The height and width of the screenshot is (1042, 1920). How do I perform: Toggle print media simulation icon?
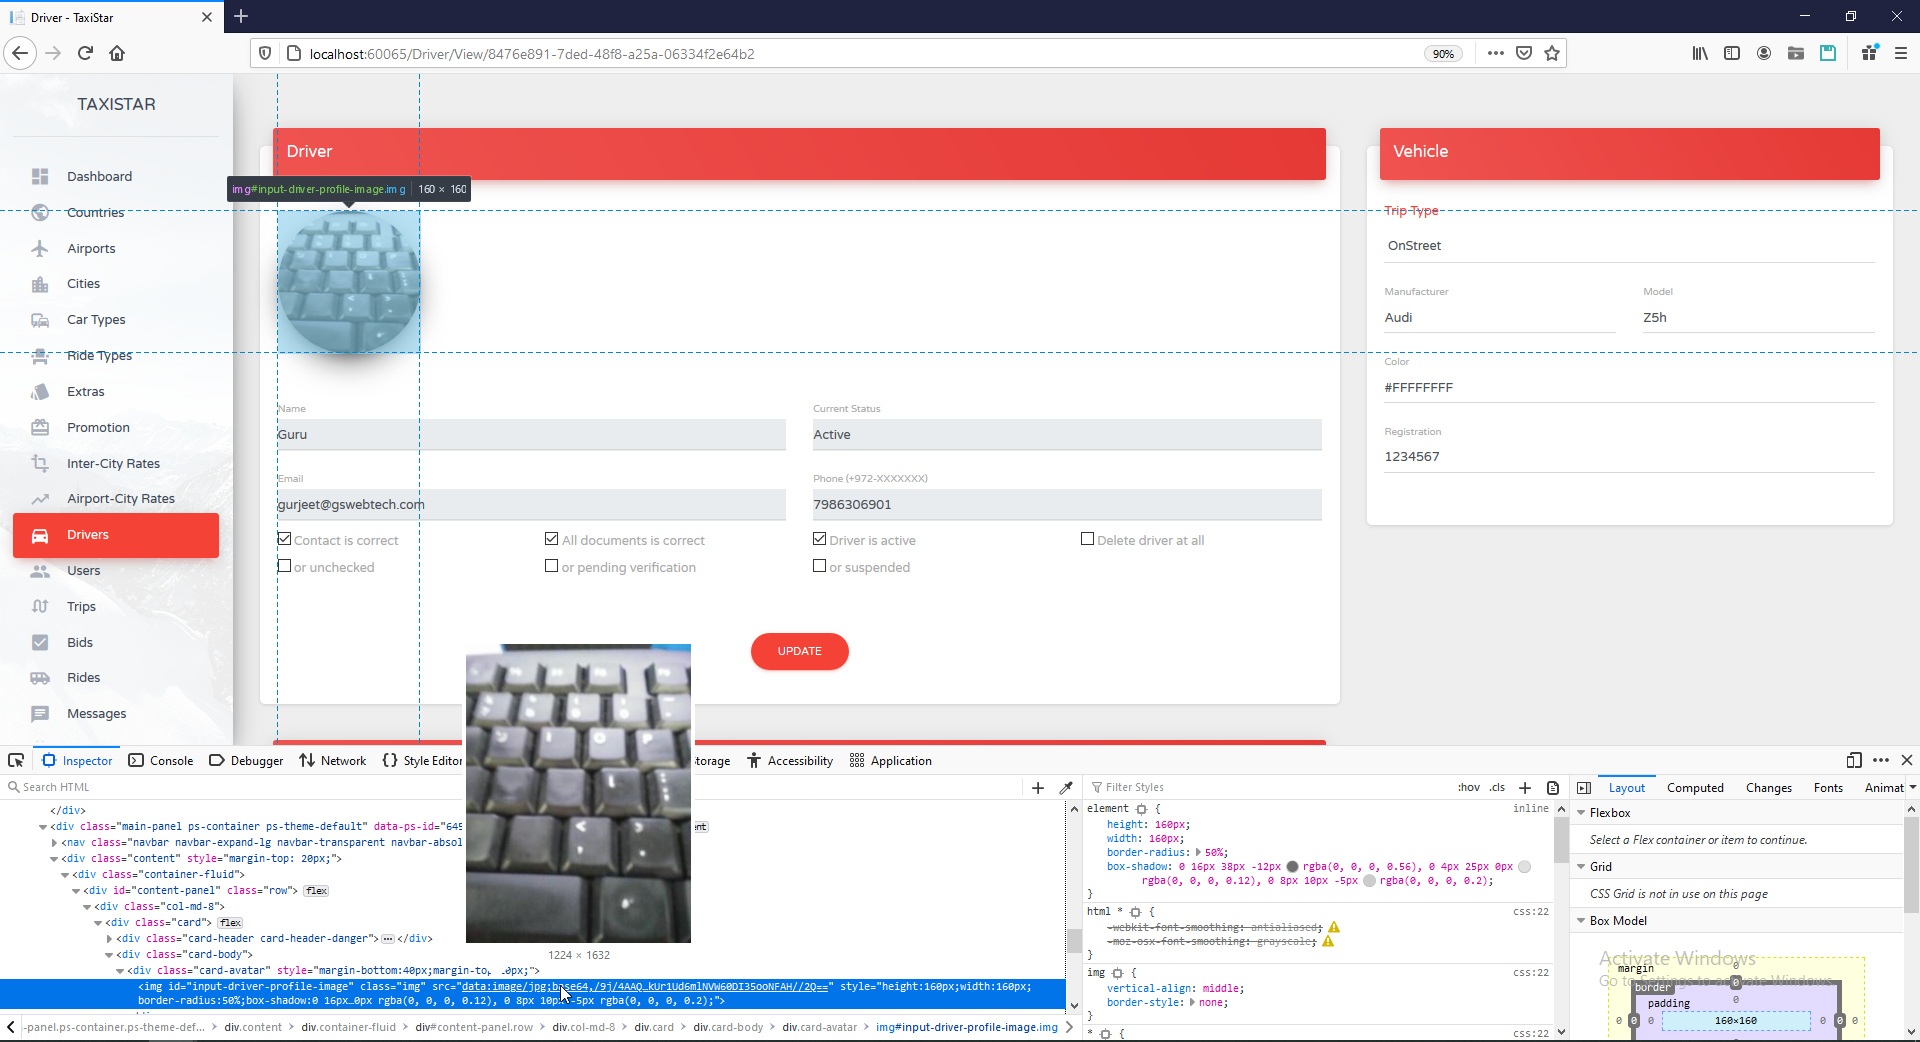click(x=1553, y=788)
